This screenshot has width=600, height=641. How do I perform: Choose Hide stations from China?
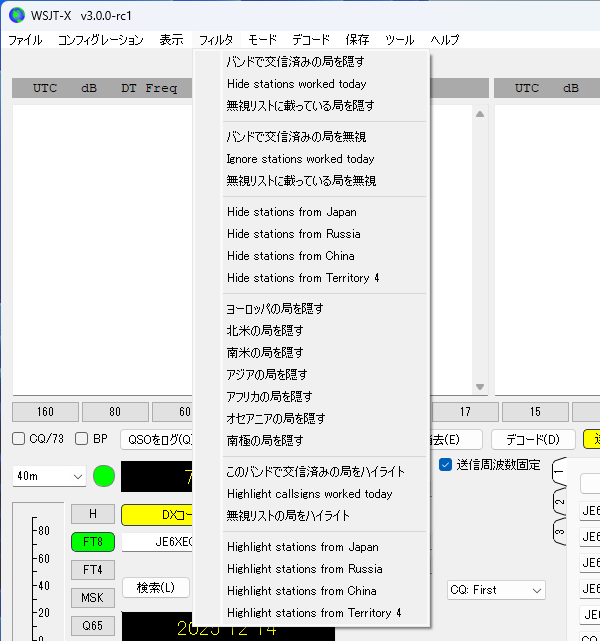click(312, 256)
